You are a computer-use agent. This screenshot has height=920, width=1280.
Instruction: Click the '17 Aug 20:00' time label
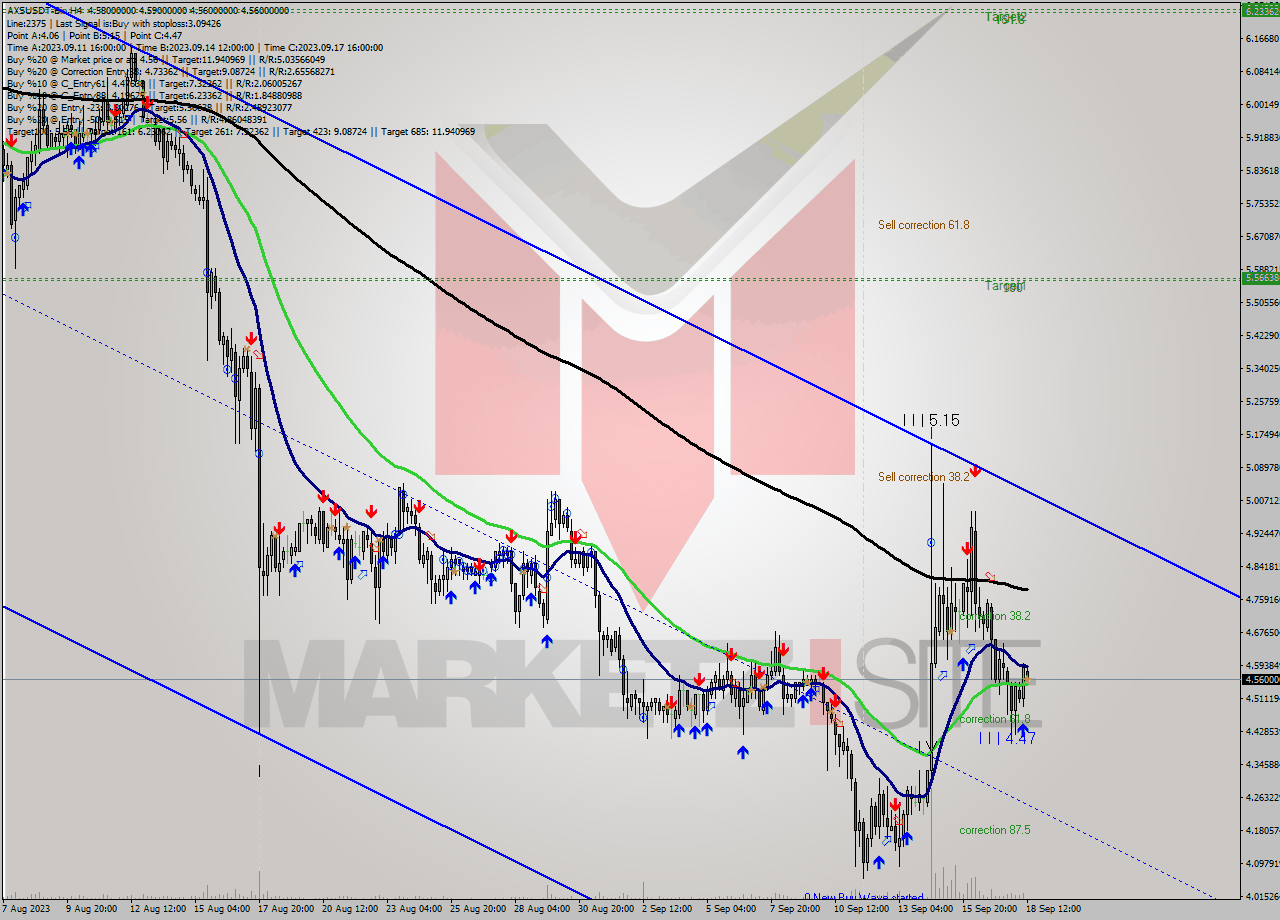(287, 909)
